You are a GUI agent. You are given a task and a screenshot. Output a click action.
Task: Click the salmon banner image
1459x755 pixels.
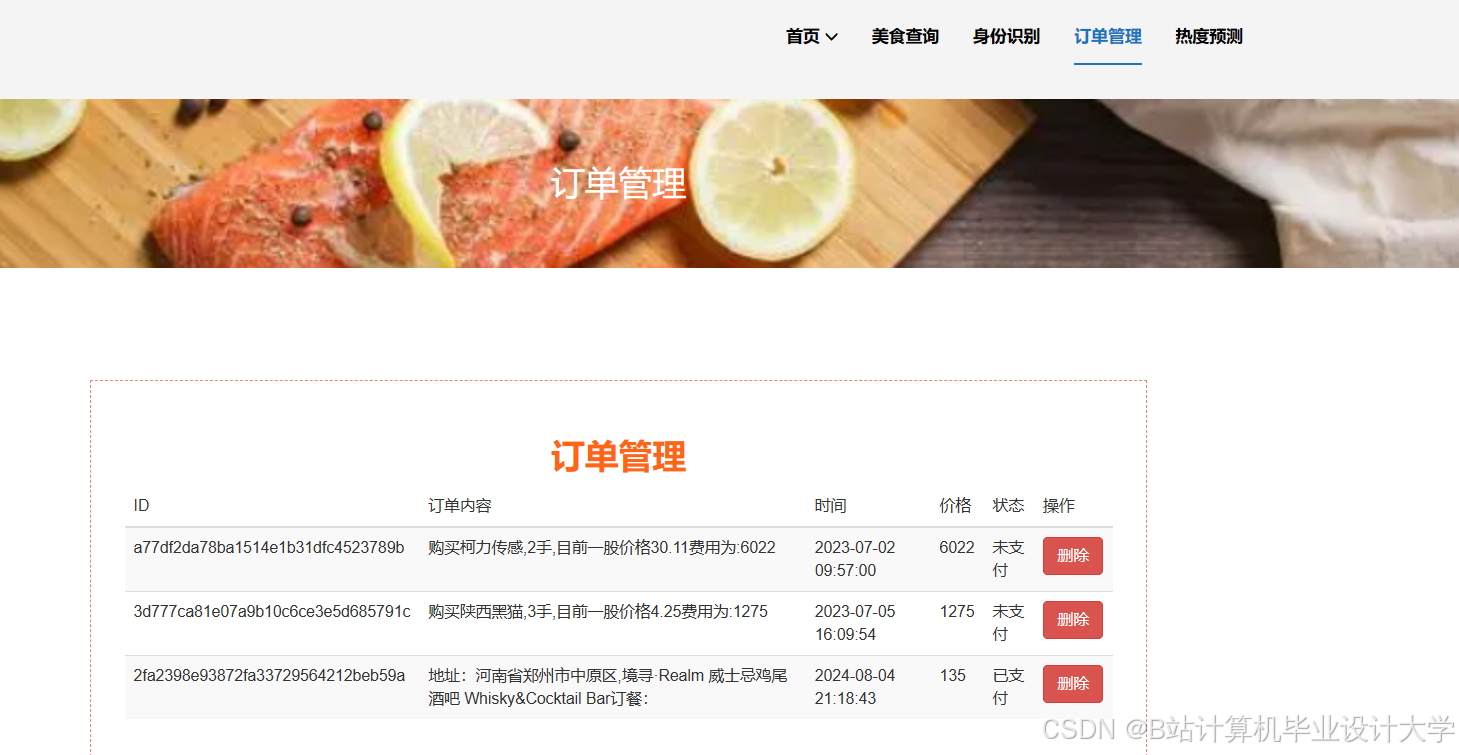(x=729, y=183)
